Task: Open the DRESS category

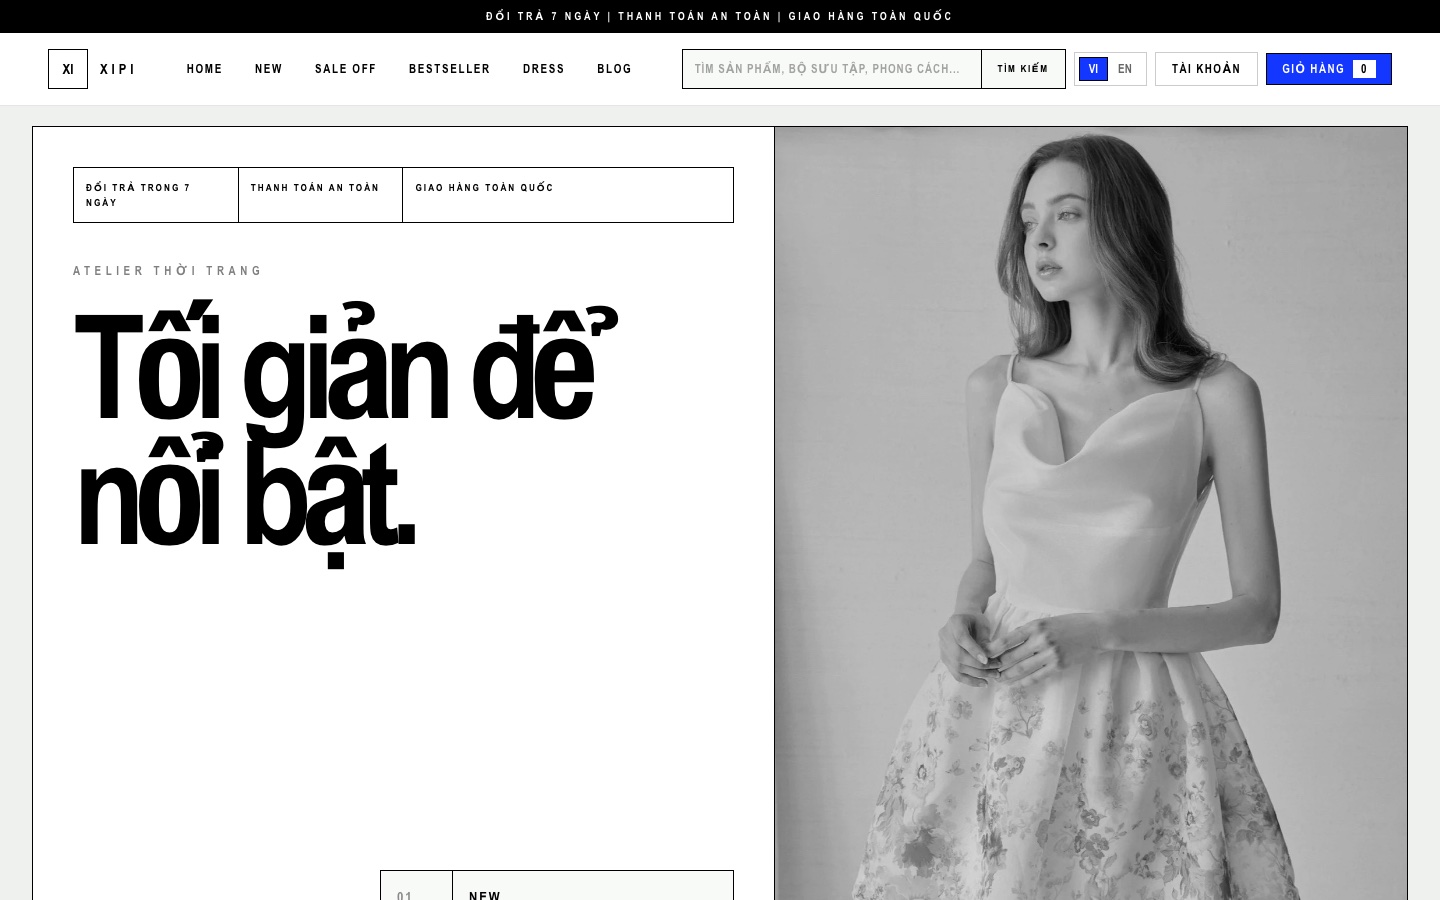Action: (x=543, y=69)
